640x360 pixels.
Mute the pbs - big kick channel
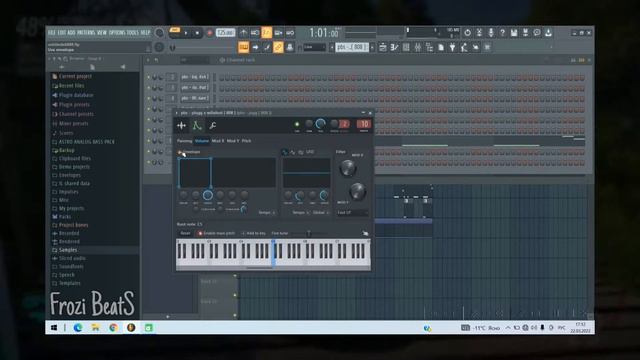click(149, 77)
